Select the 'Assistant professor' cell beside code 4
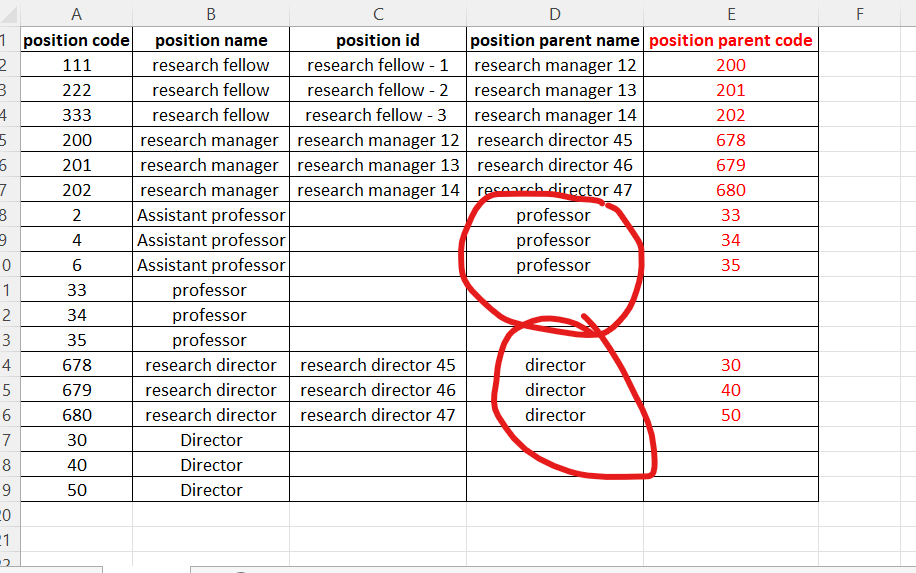The width and height of the screenshot is (916, 573). 211,240
